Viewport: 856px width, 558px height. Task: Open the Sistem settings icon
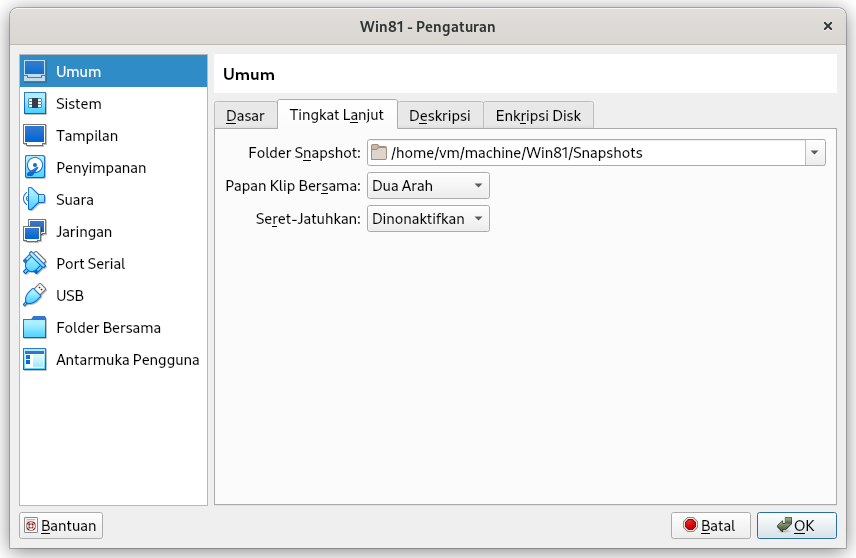coord(35,104)
